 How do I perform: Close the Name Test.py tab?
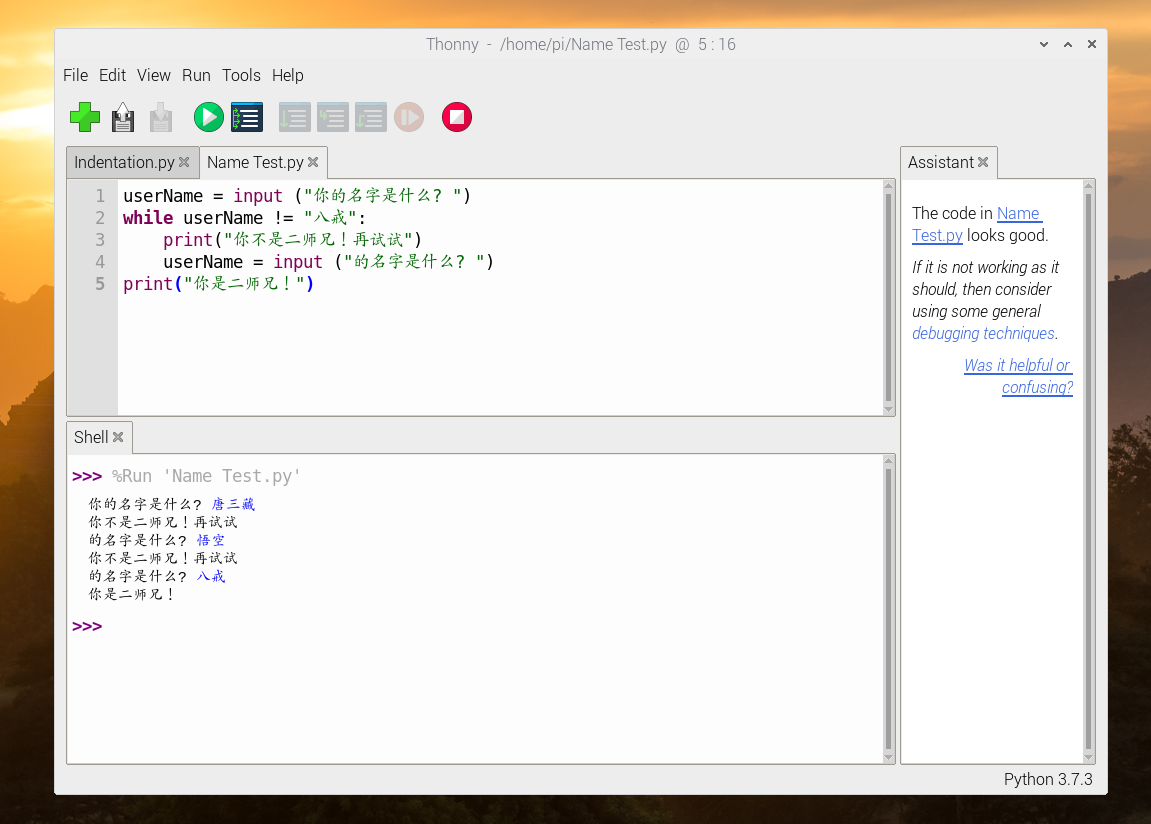313,162
